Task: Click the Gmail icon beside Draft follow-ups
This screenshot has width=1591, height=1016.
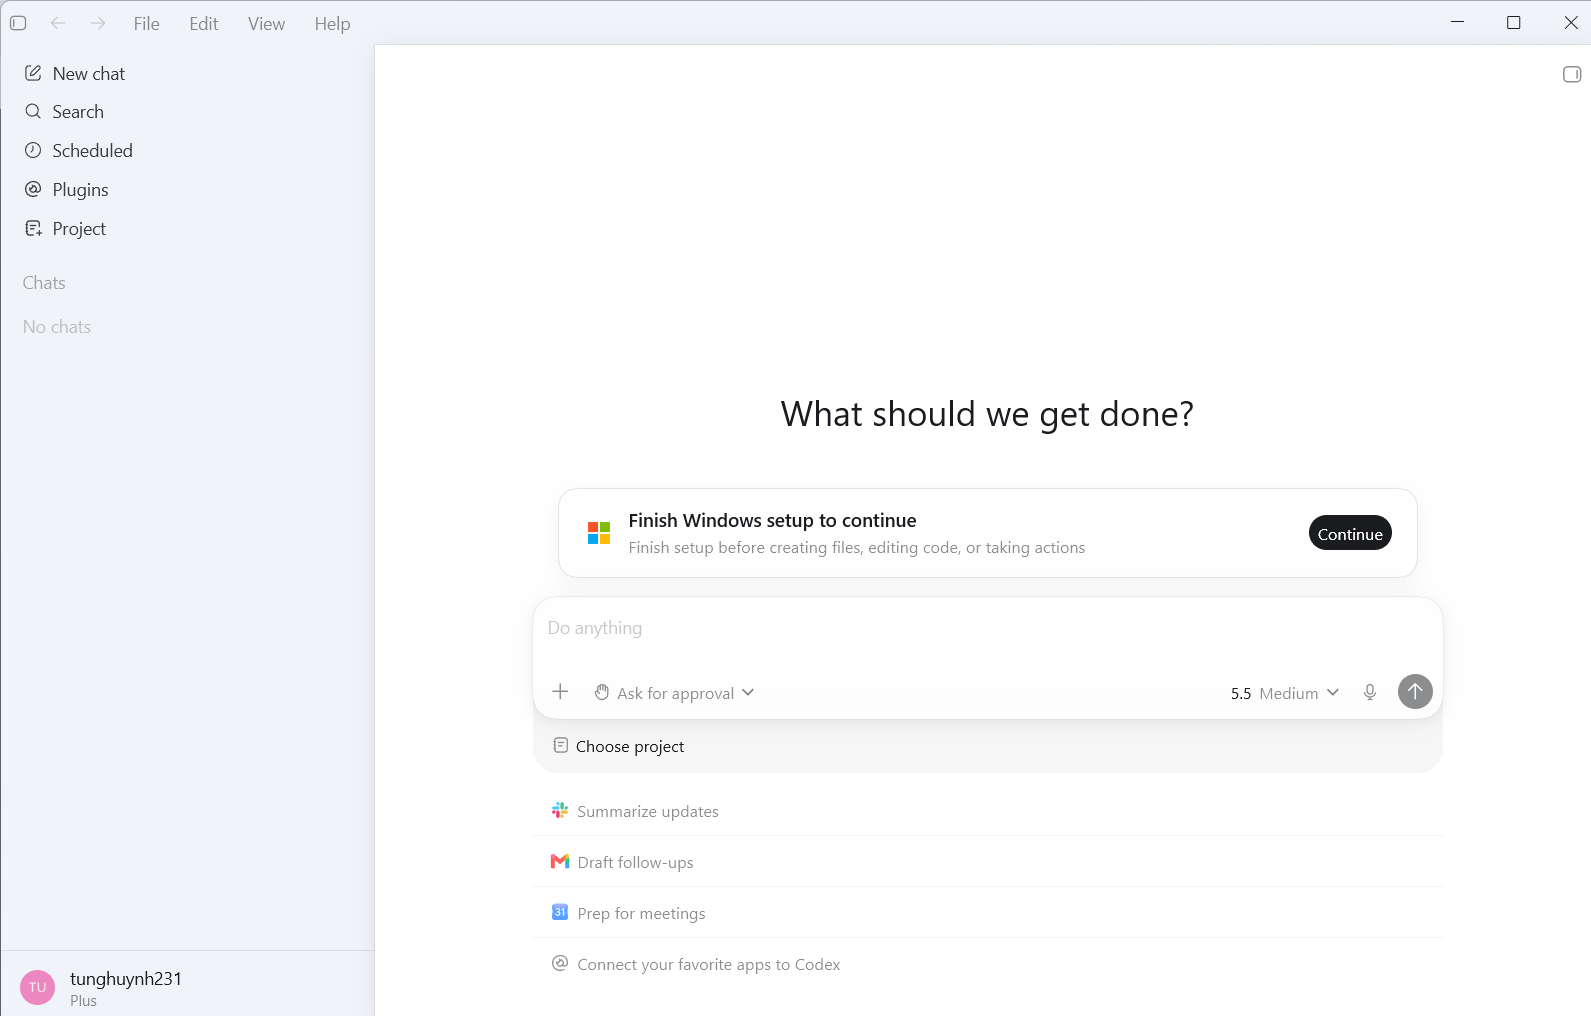Action: (560, 861)
